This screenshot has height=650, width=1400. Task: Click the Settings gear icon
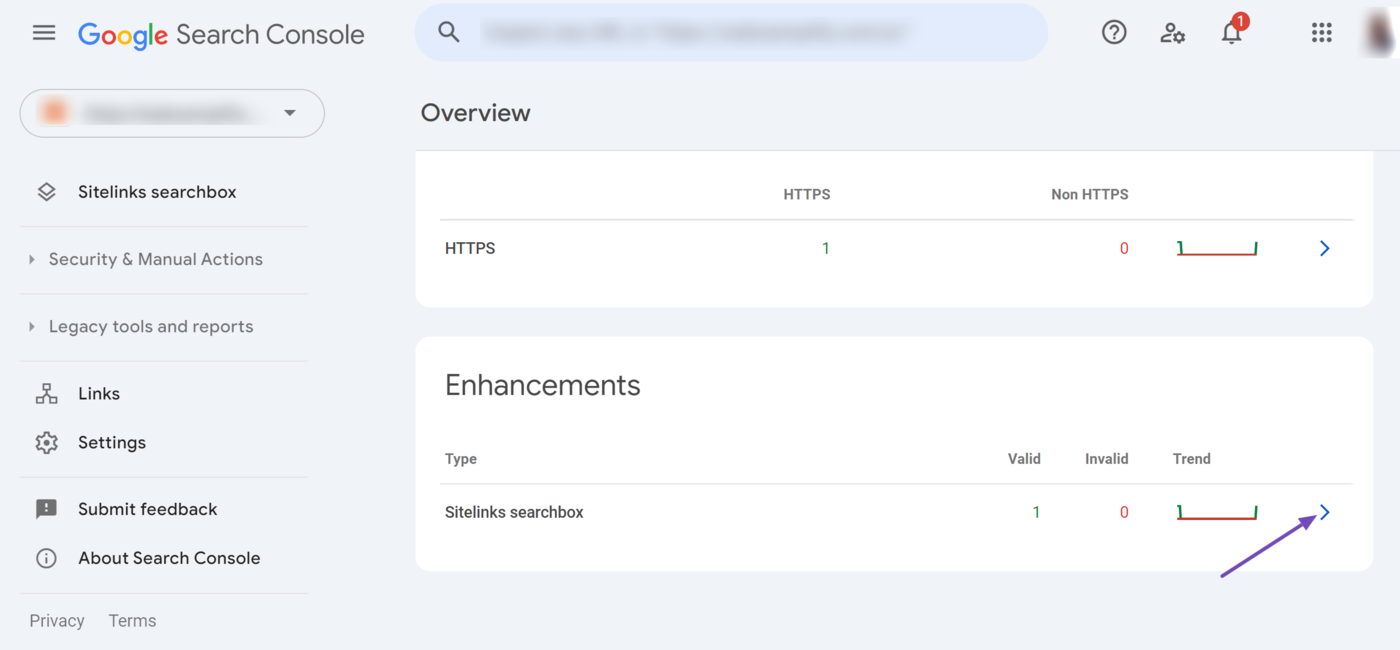pos(46,443)
